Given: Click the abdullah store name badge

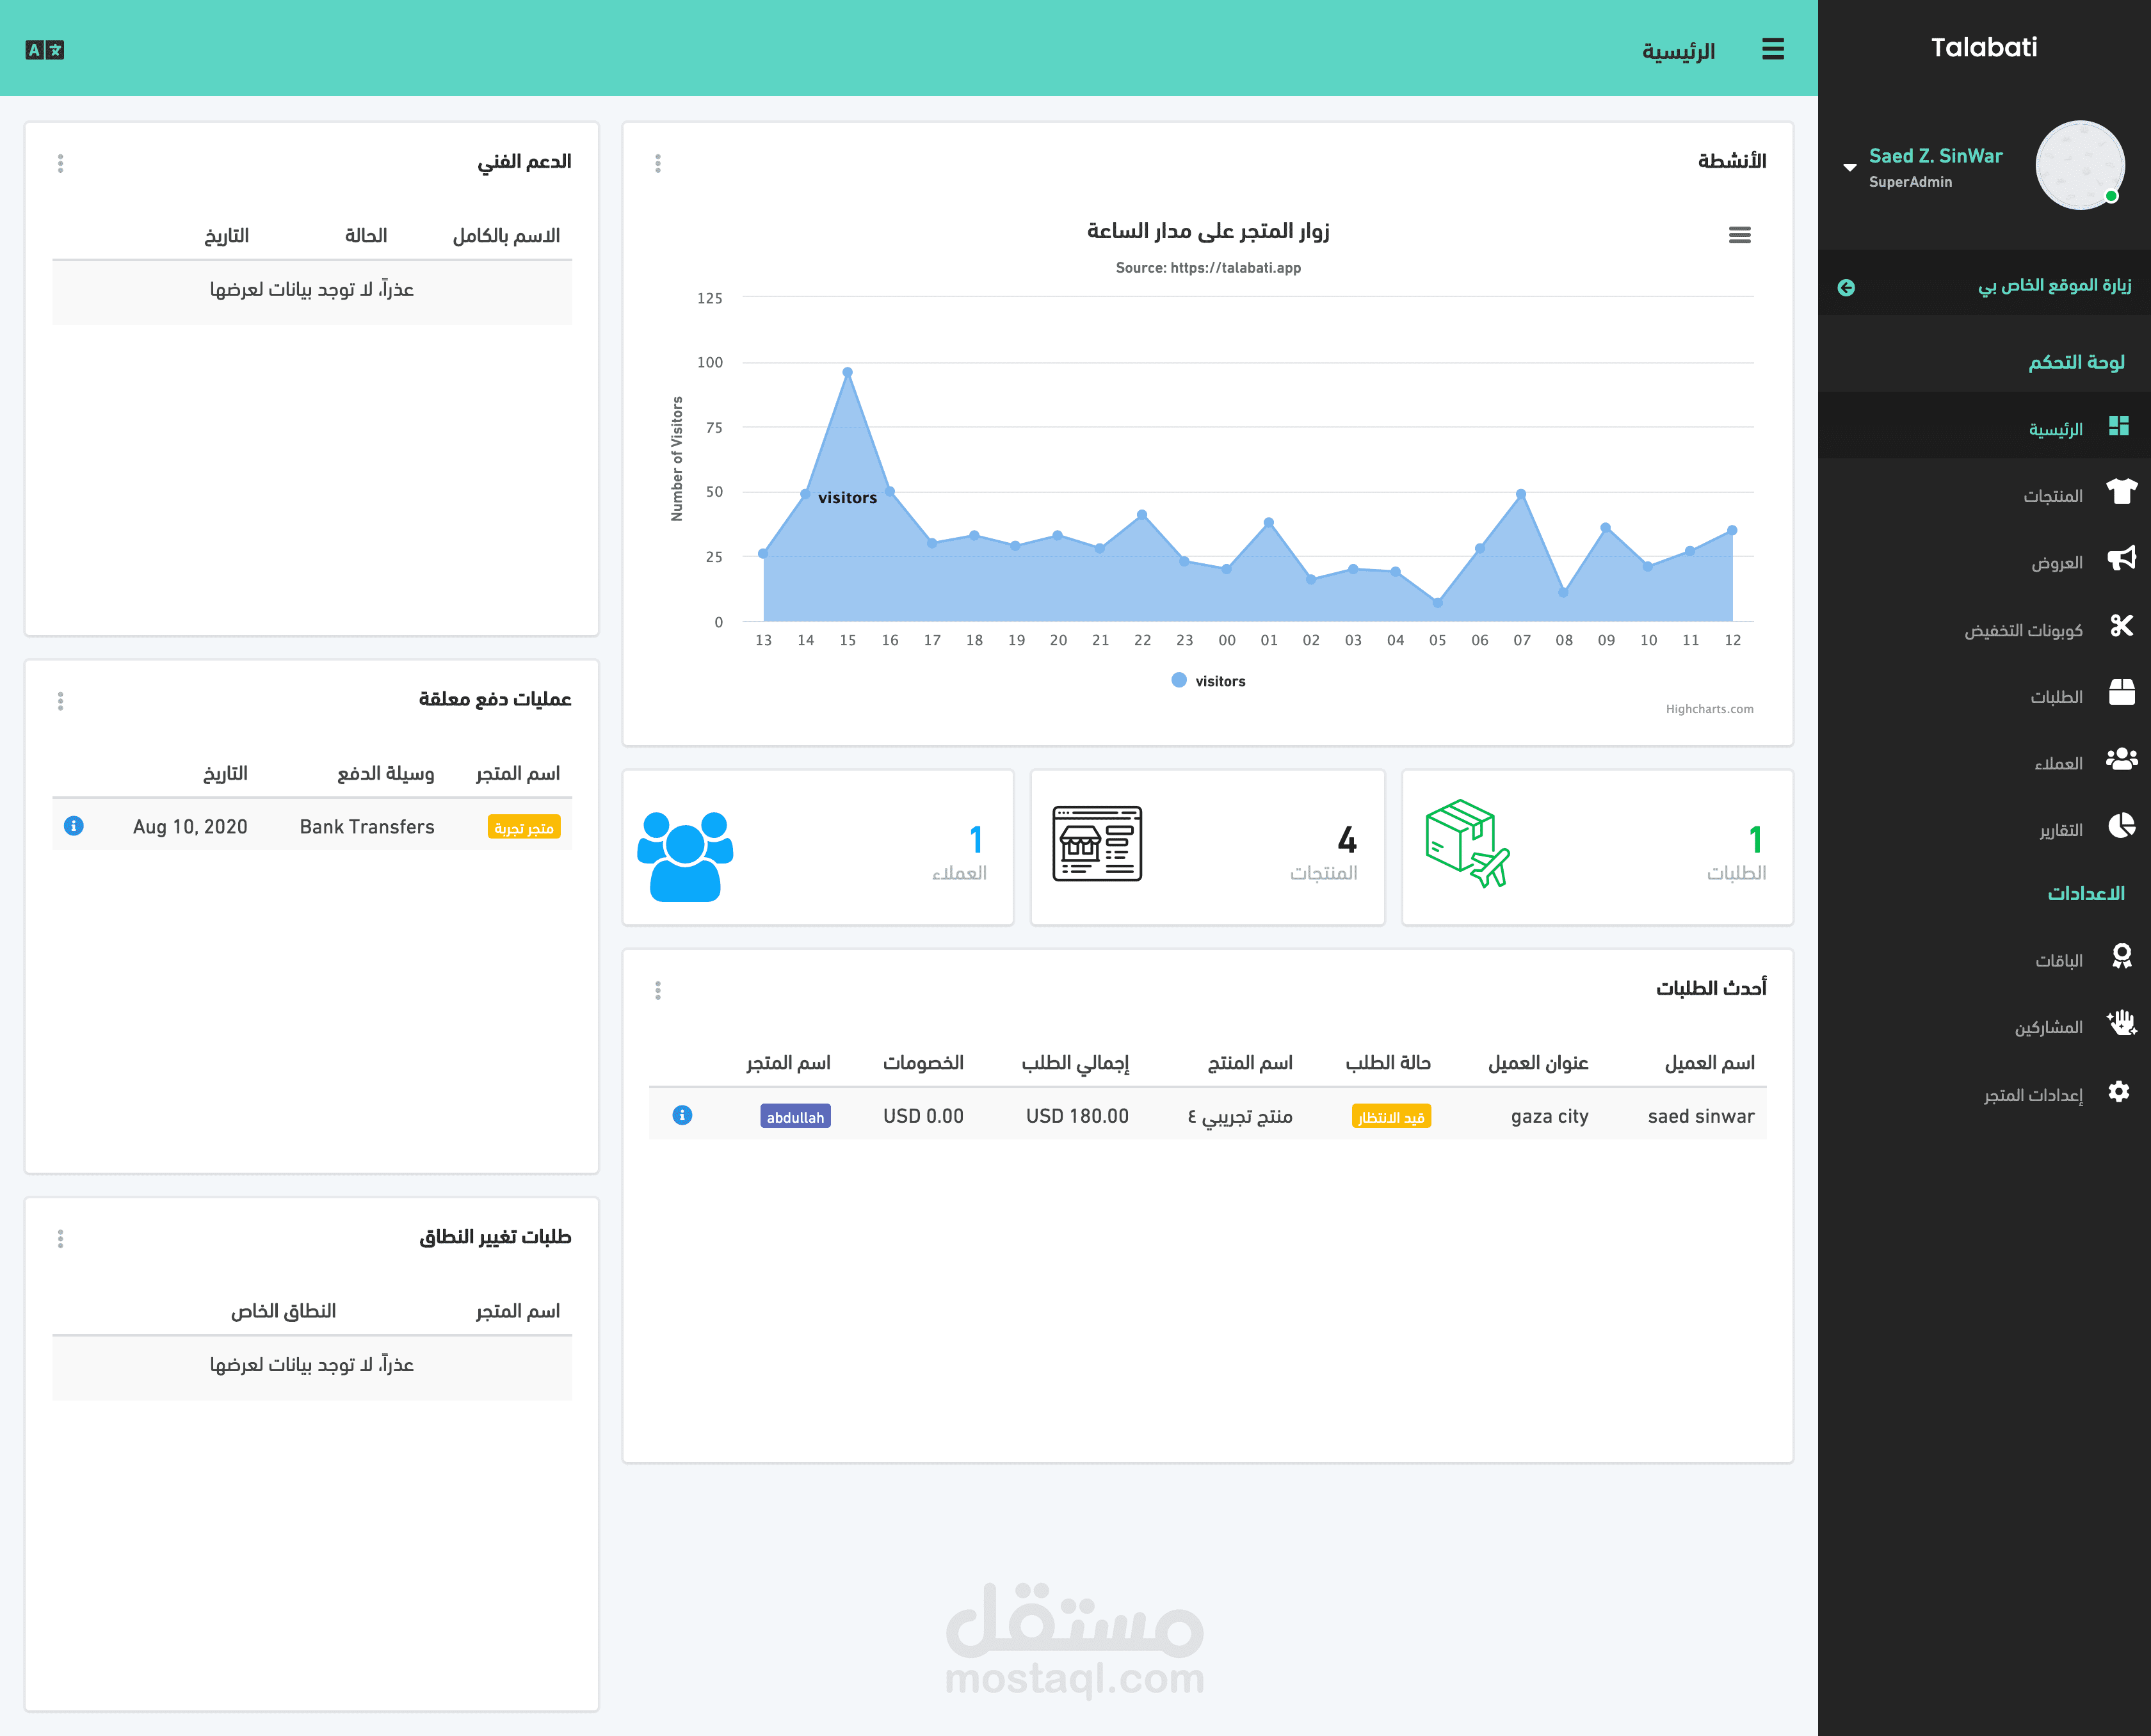Looking at the screenshot, I should [795, 1117].
